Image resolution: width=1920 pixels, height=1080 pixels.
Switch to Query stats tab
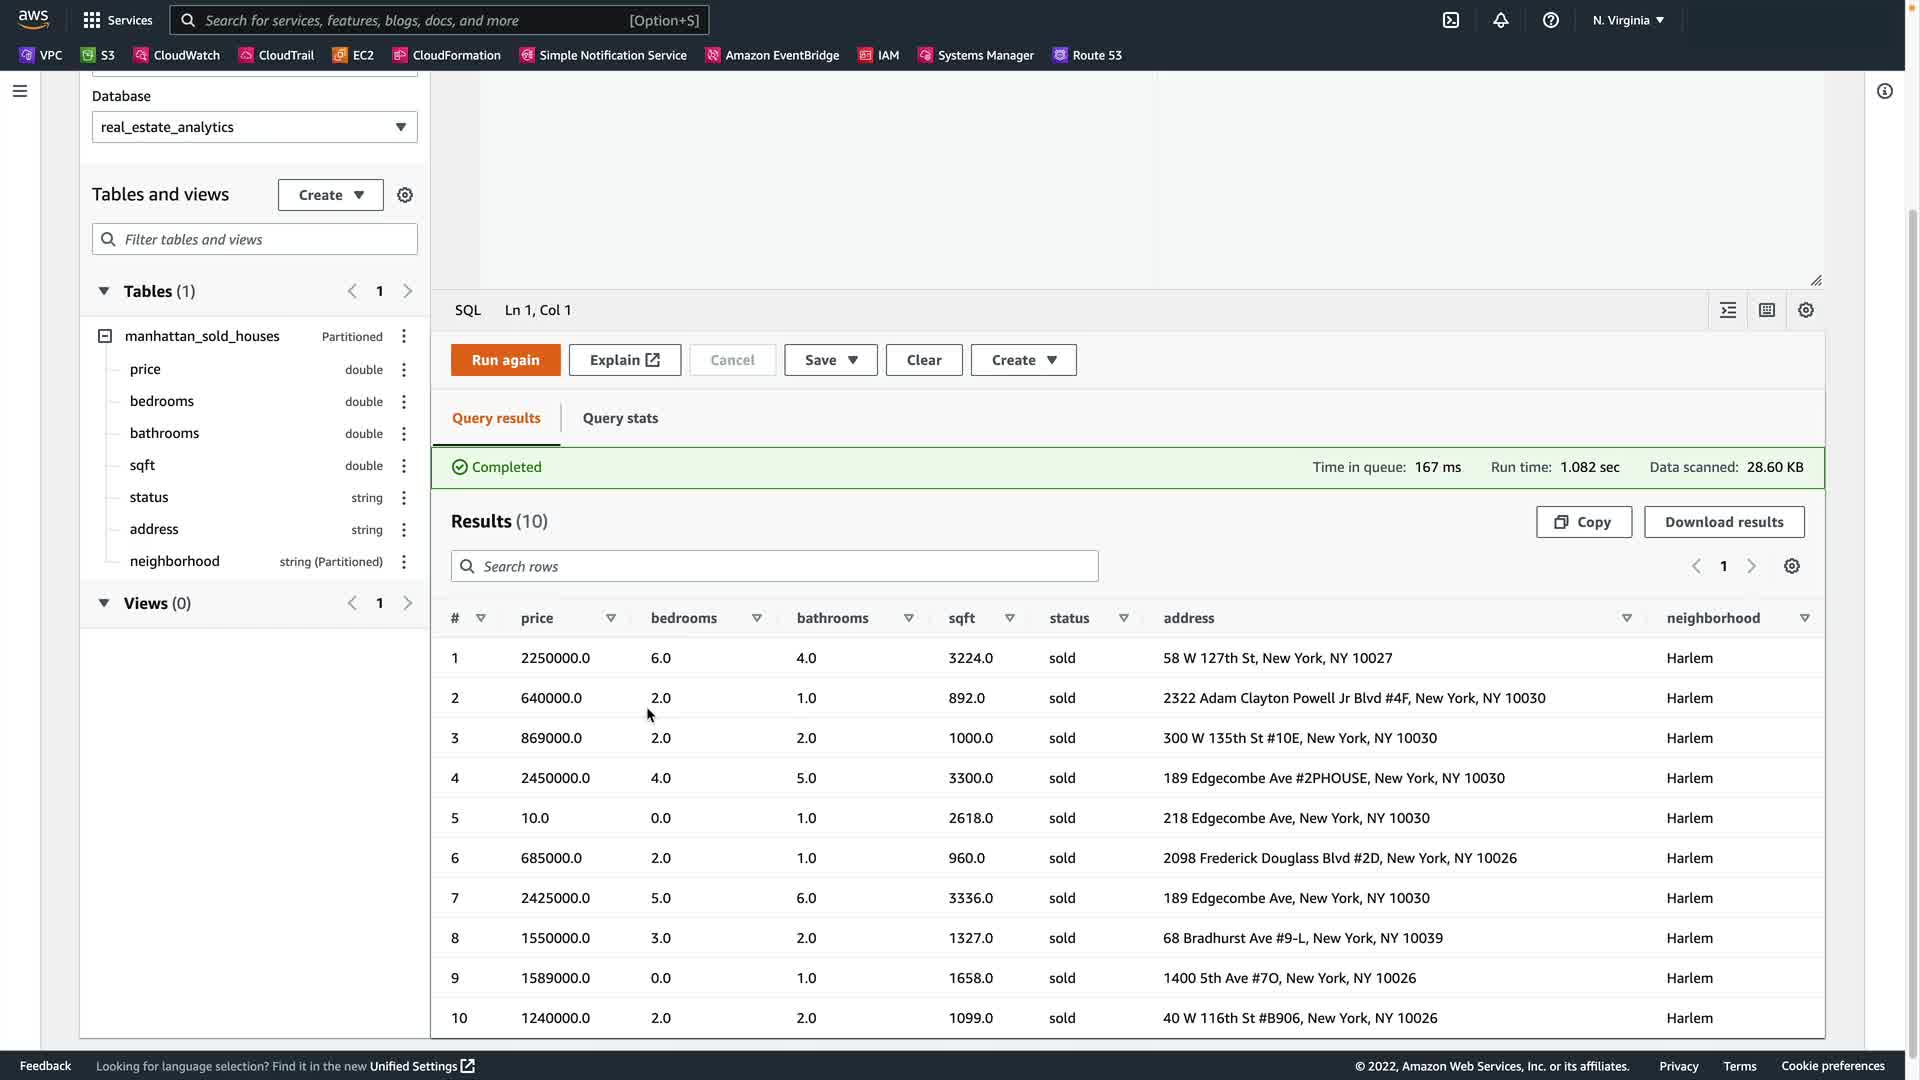(620, 418)
